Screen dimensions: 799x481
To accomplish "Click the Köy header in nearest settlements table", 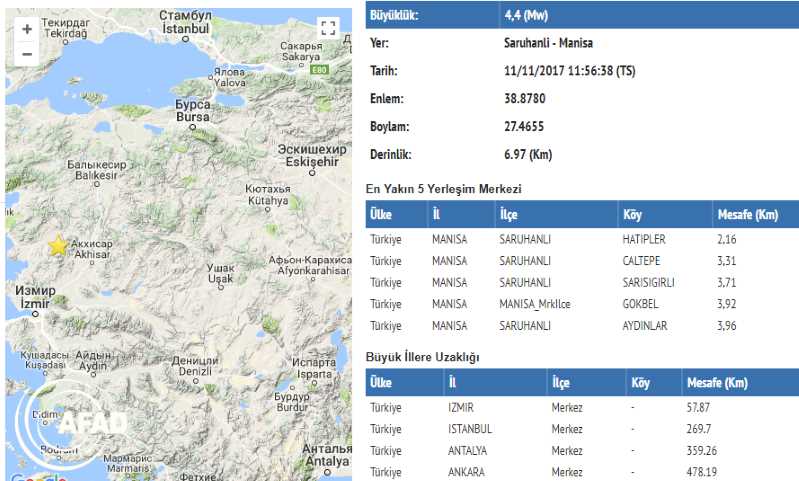I will pos(632,215).
